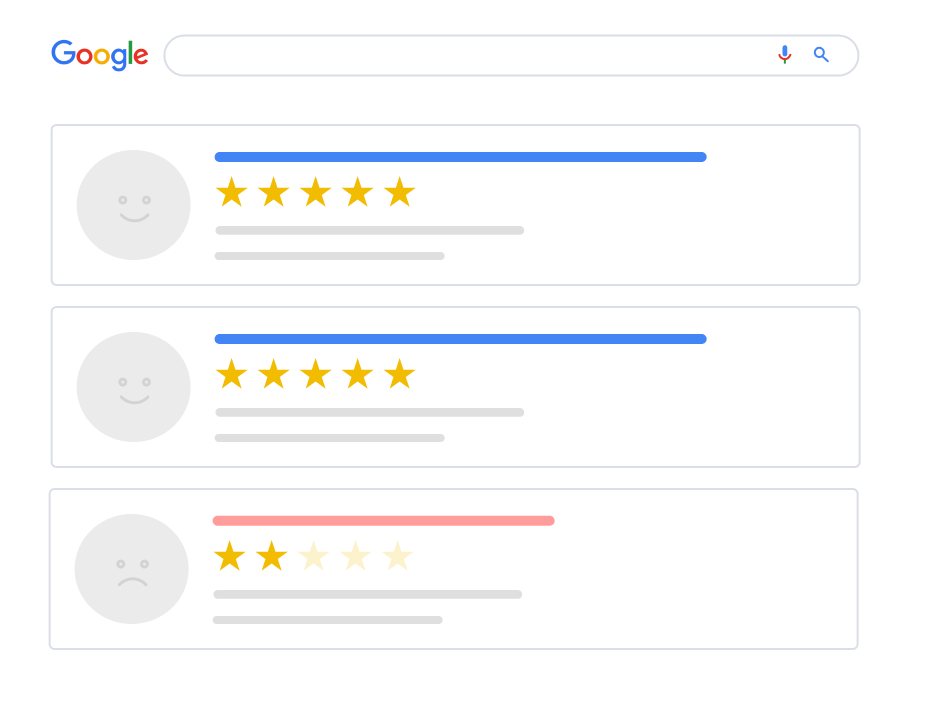Open the blue title link of the top review

[x=460, y=157]
